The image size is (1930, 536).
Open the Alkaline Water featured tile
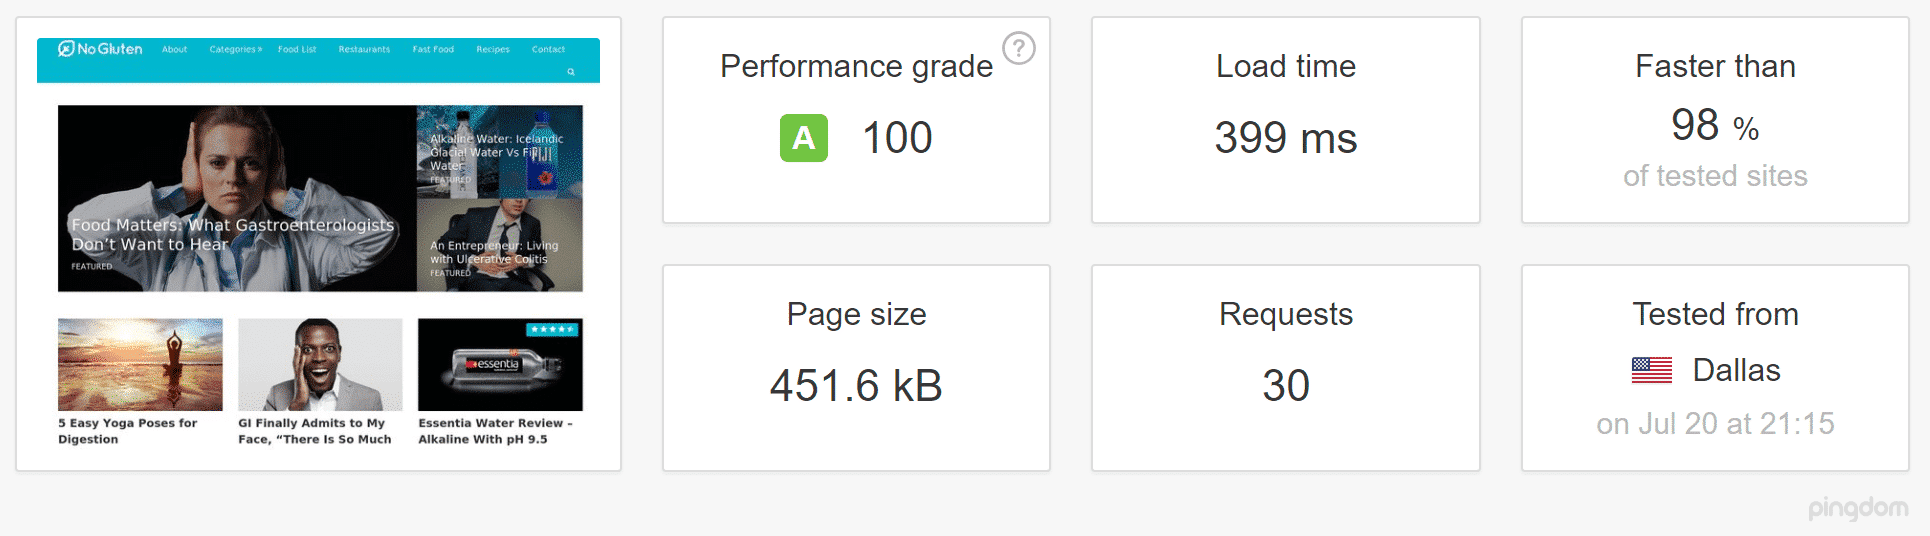pyautogui.click(x=499, y=152)
